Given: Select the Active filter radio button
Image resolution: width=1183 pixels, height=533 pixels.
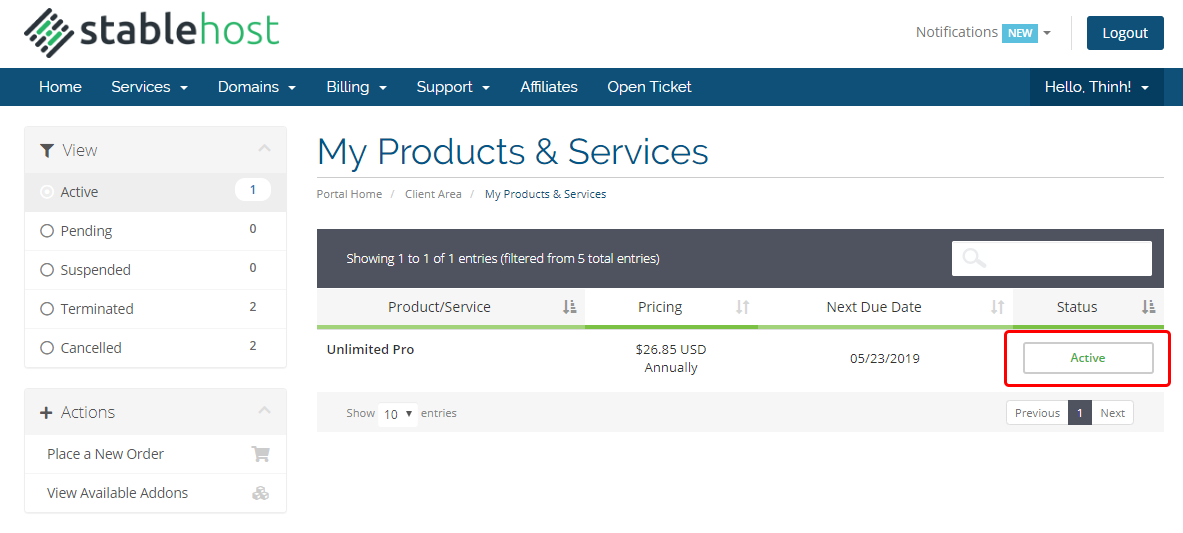Looking at the screenshot, I should tap(47, 192).
